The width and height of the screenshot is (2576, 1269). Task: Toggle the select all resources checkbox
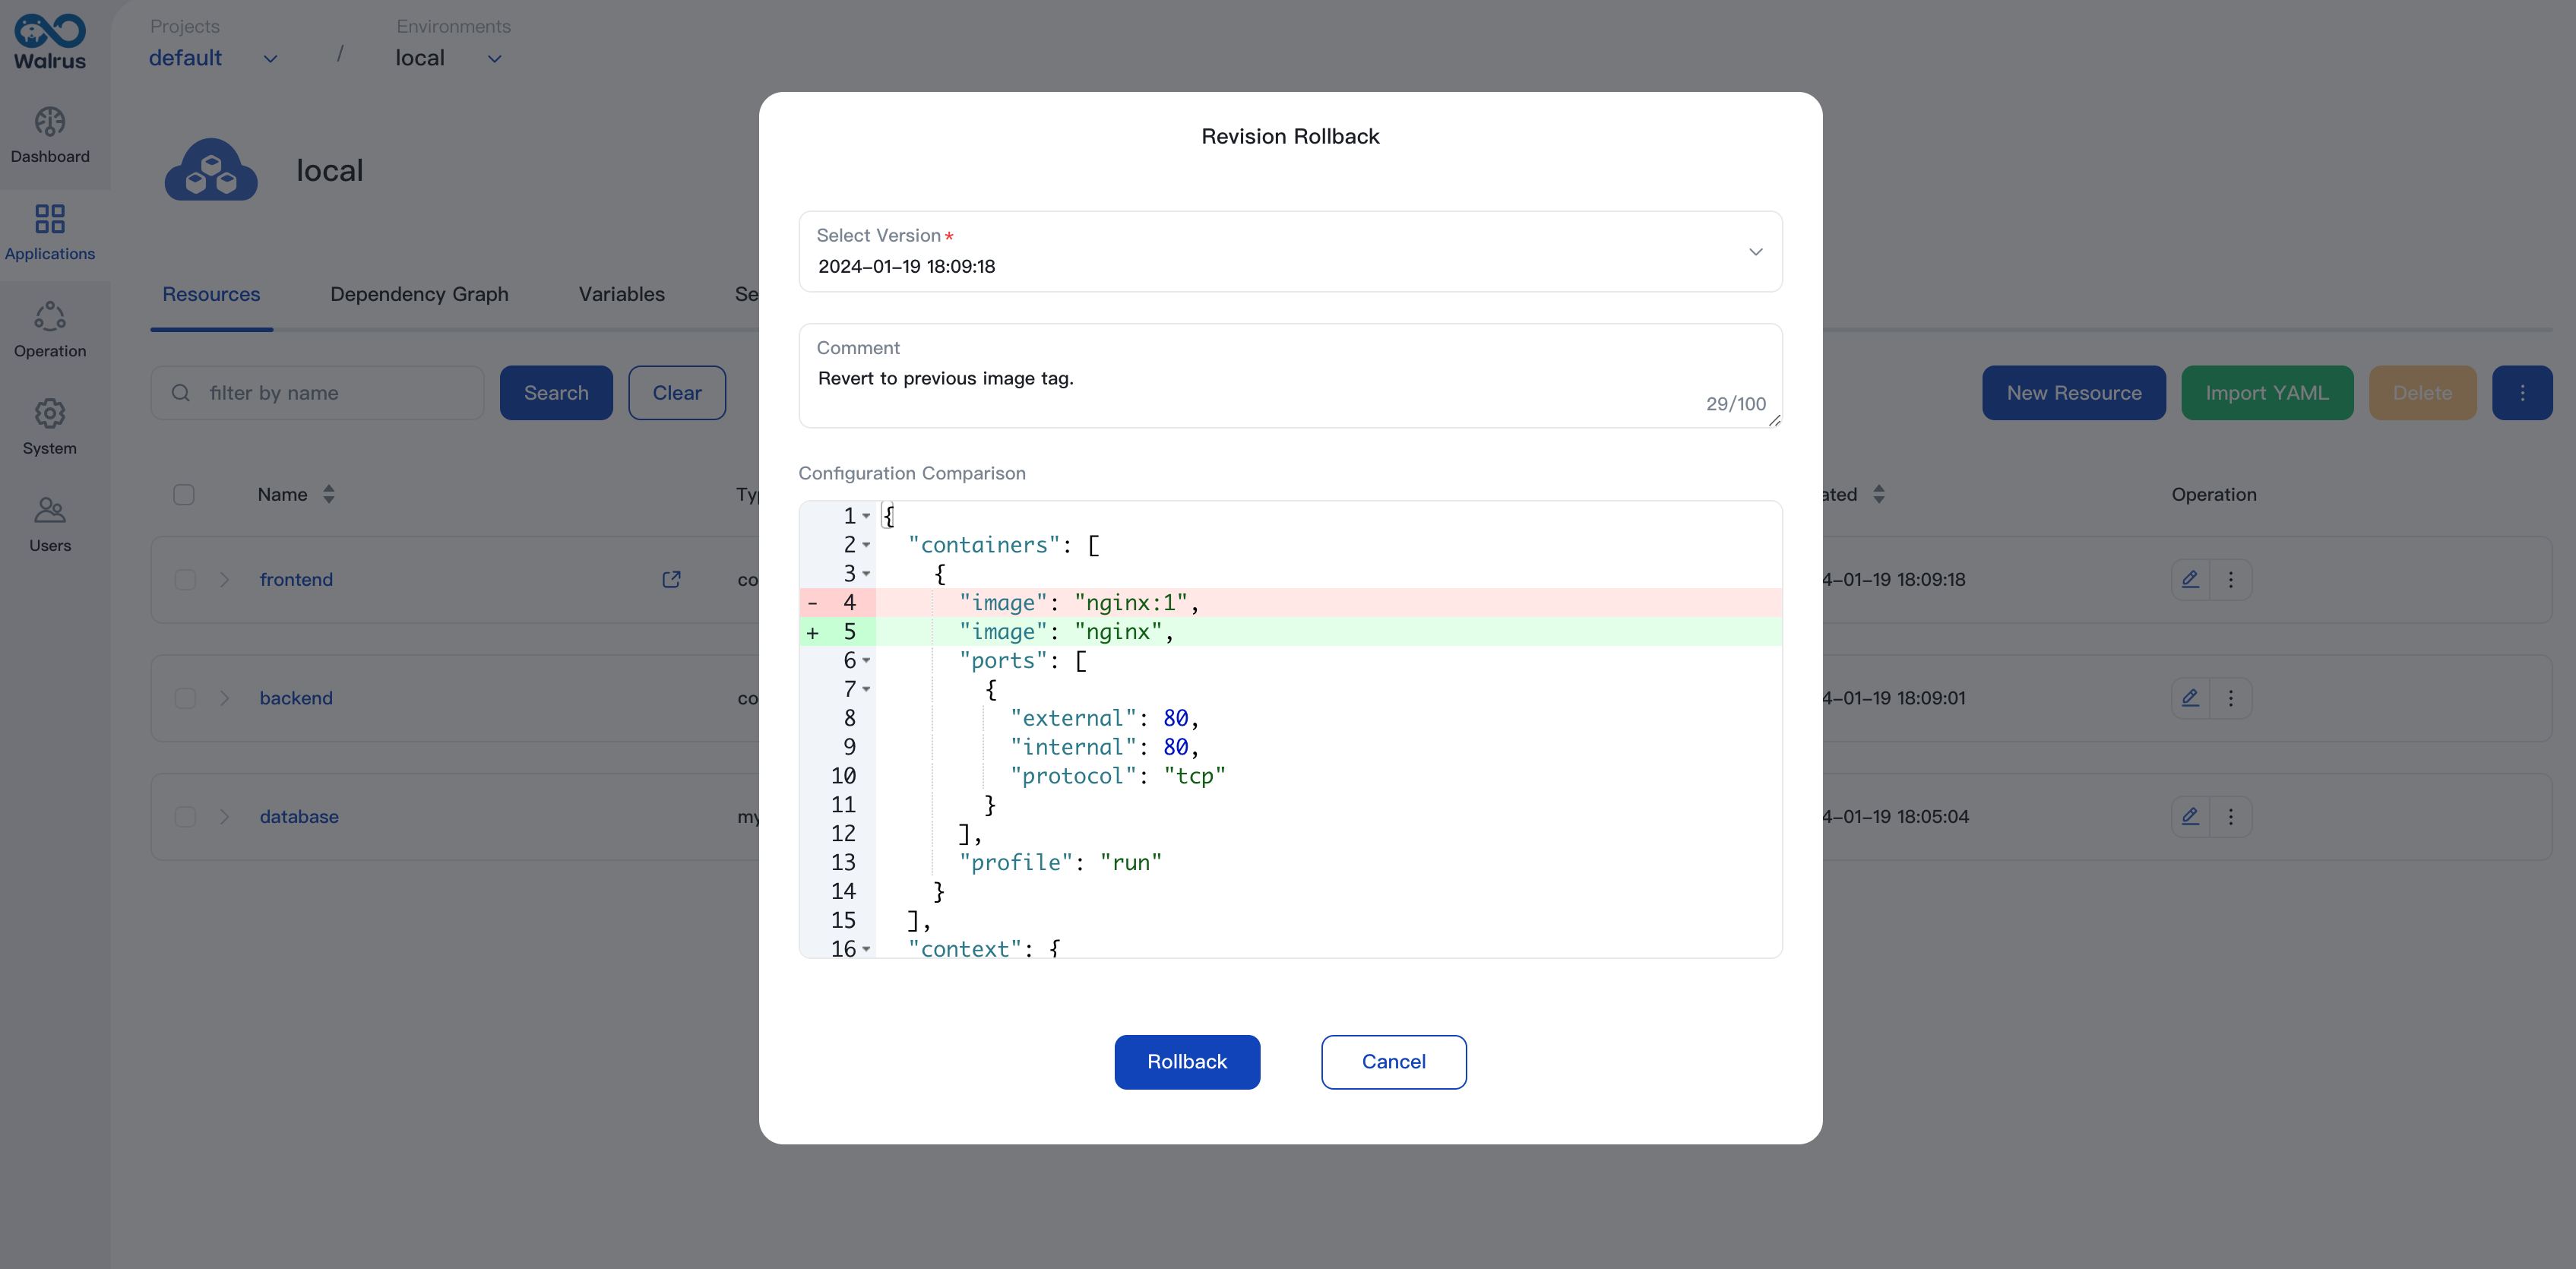click(x=184, y=493)
